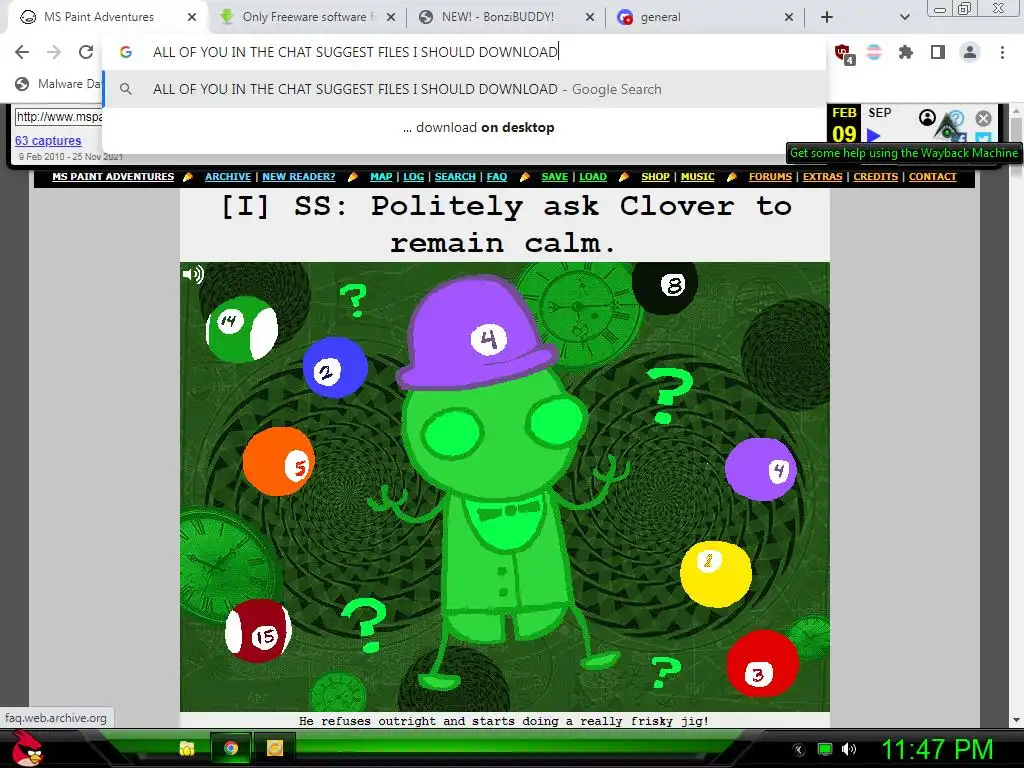Open the CONTACT link

pos(932,176)
